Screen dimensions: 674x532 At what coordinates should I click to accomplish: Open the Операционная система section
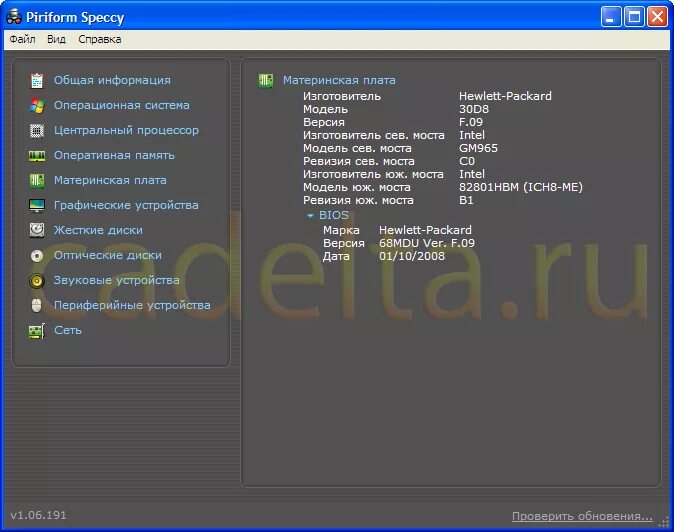[122, 105]
